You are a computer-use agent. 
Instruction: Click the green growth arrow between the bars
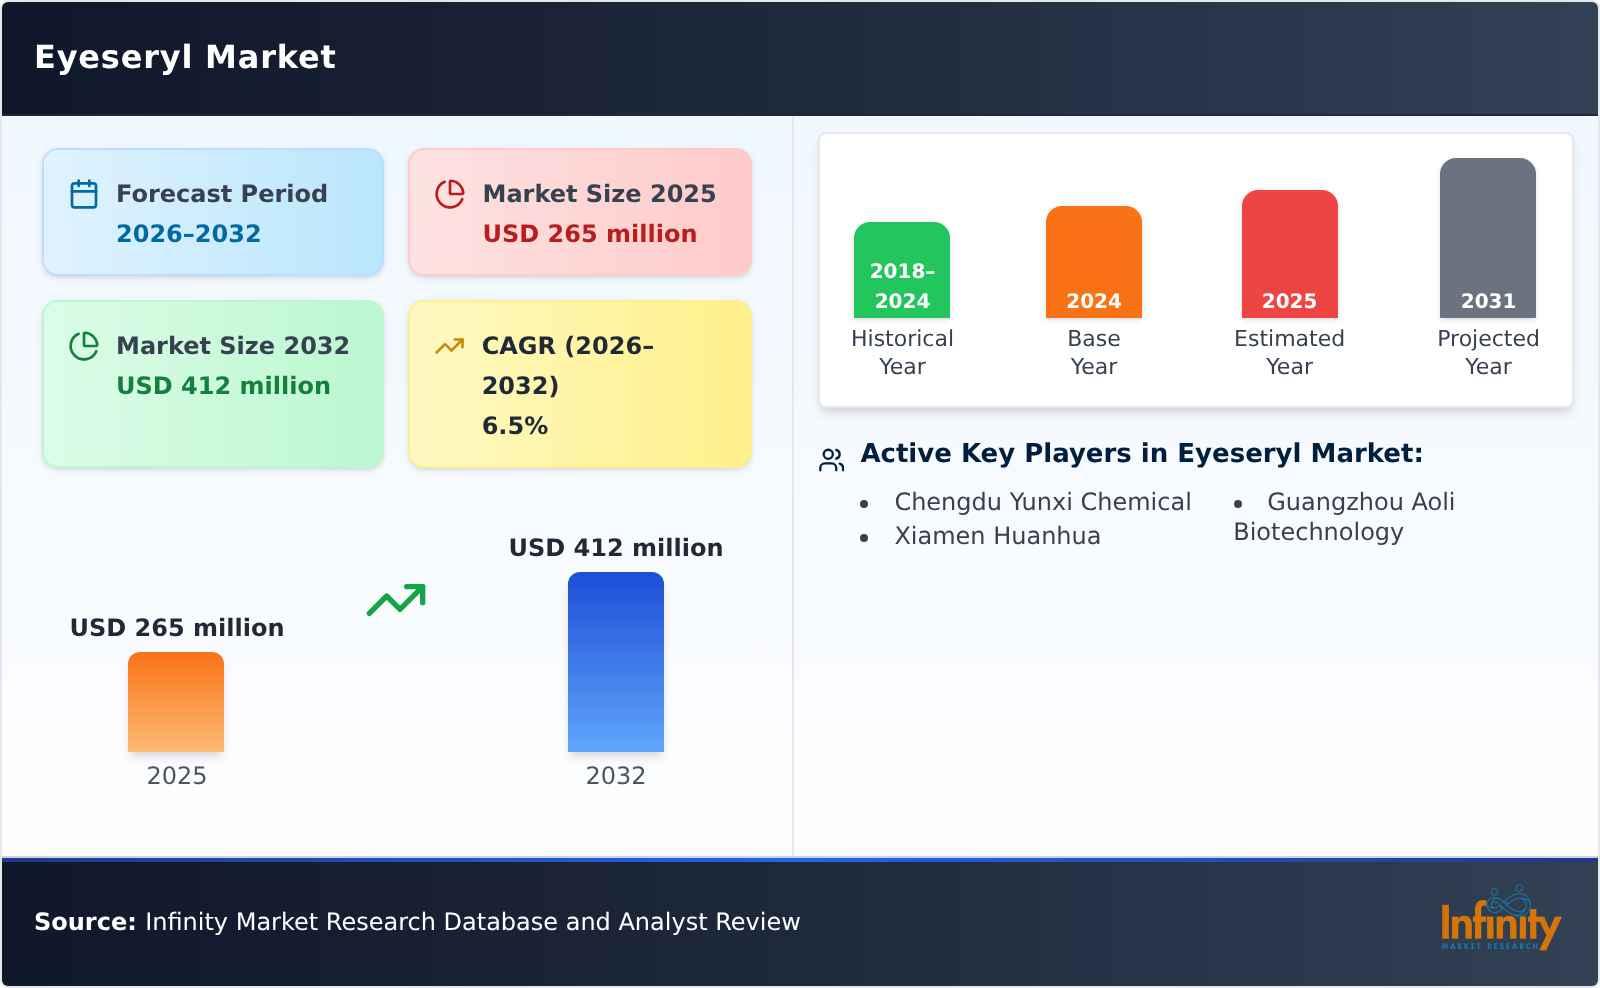397,597
